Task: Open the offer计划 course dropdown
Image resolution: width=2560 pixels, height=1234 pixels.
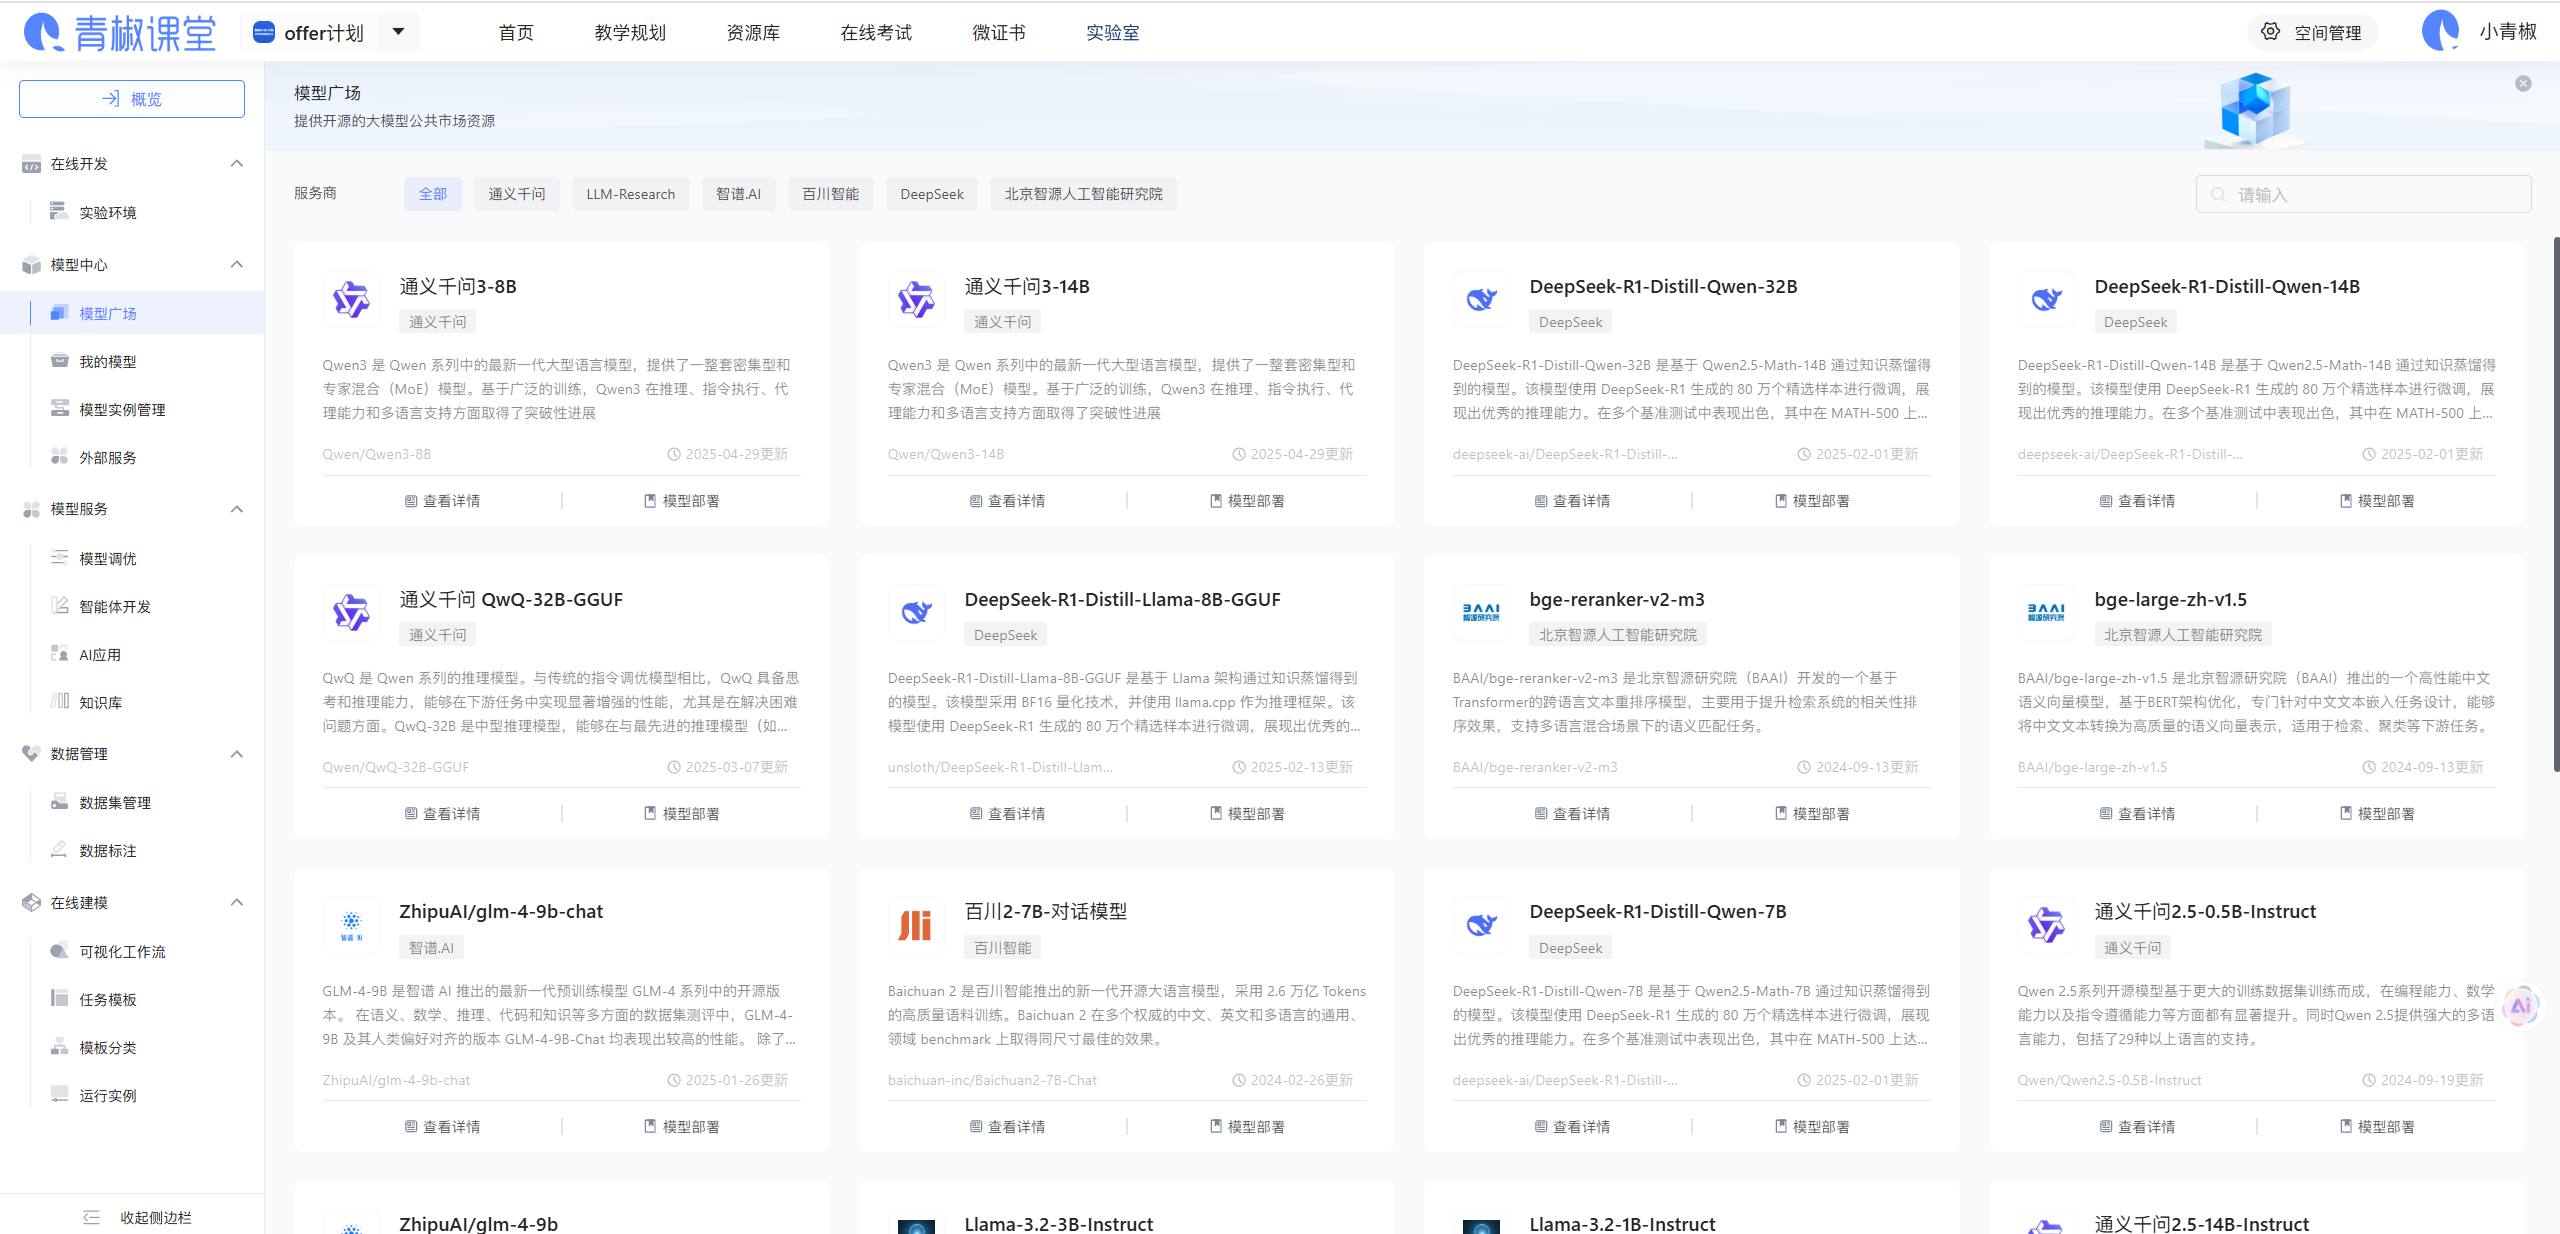Action: 398,32
